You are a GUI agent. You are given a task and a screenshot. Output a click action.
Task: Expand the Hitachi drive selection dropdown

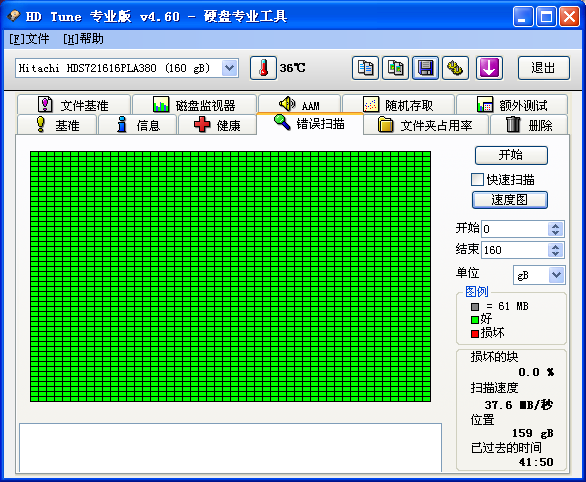pyautogui.click(x=229, y=68)
